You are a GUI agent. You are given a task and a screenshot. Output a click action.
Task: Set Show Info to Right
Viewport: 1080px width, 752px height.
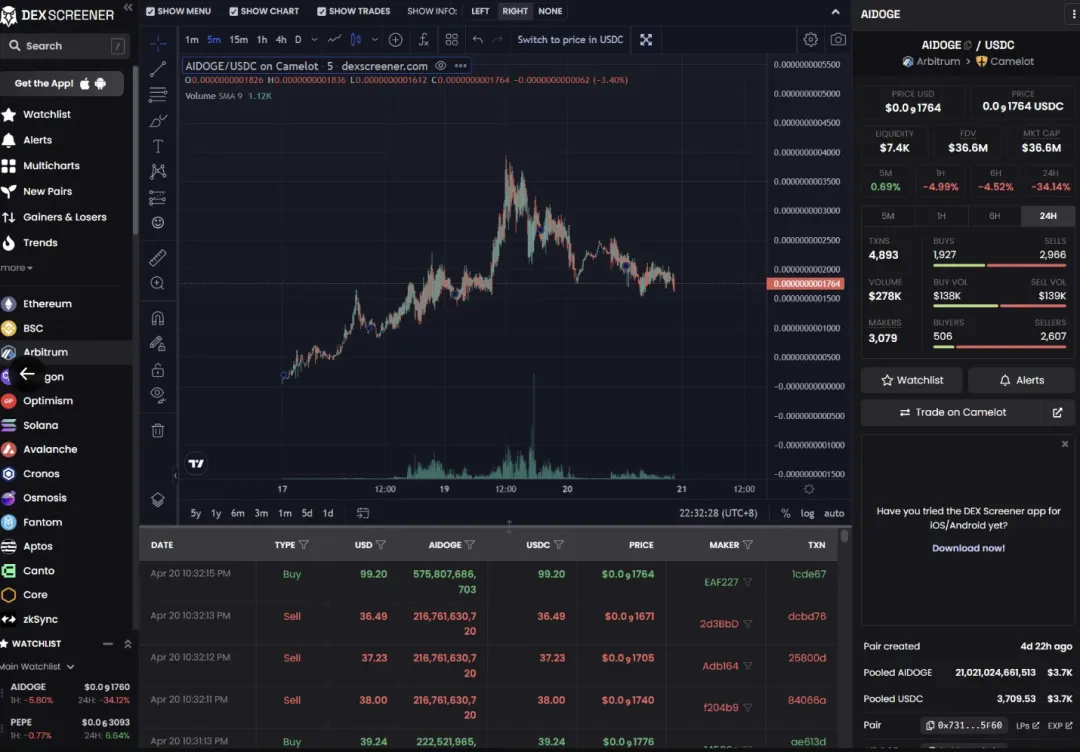515,11
